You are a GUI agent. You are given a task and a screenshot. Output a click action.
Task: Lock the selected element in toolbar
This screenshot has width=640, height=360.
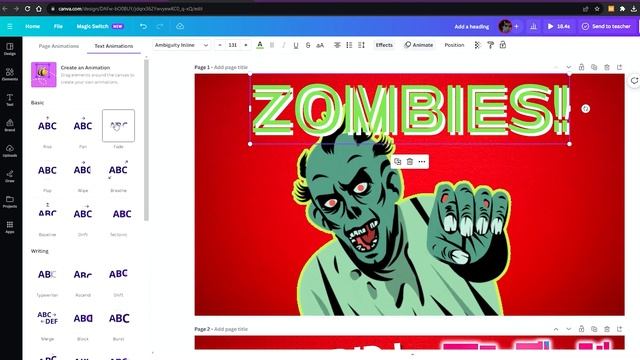503,45
